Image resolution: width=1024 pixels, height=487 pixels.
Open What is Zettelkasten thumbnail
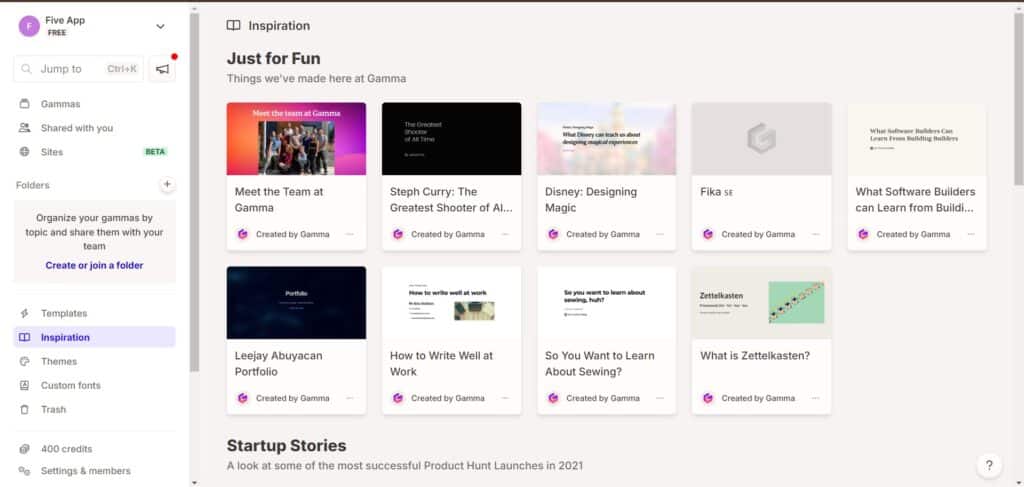point(761,302)
